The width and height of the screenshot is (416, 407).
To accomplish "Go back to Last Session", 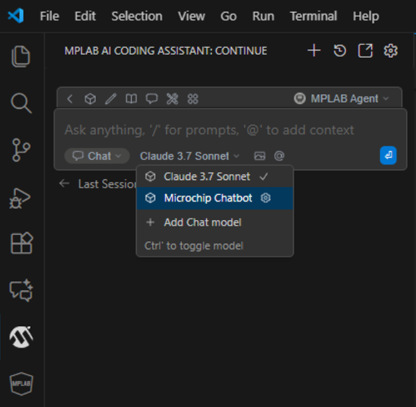I will point(97,184).
